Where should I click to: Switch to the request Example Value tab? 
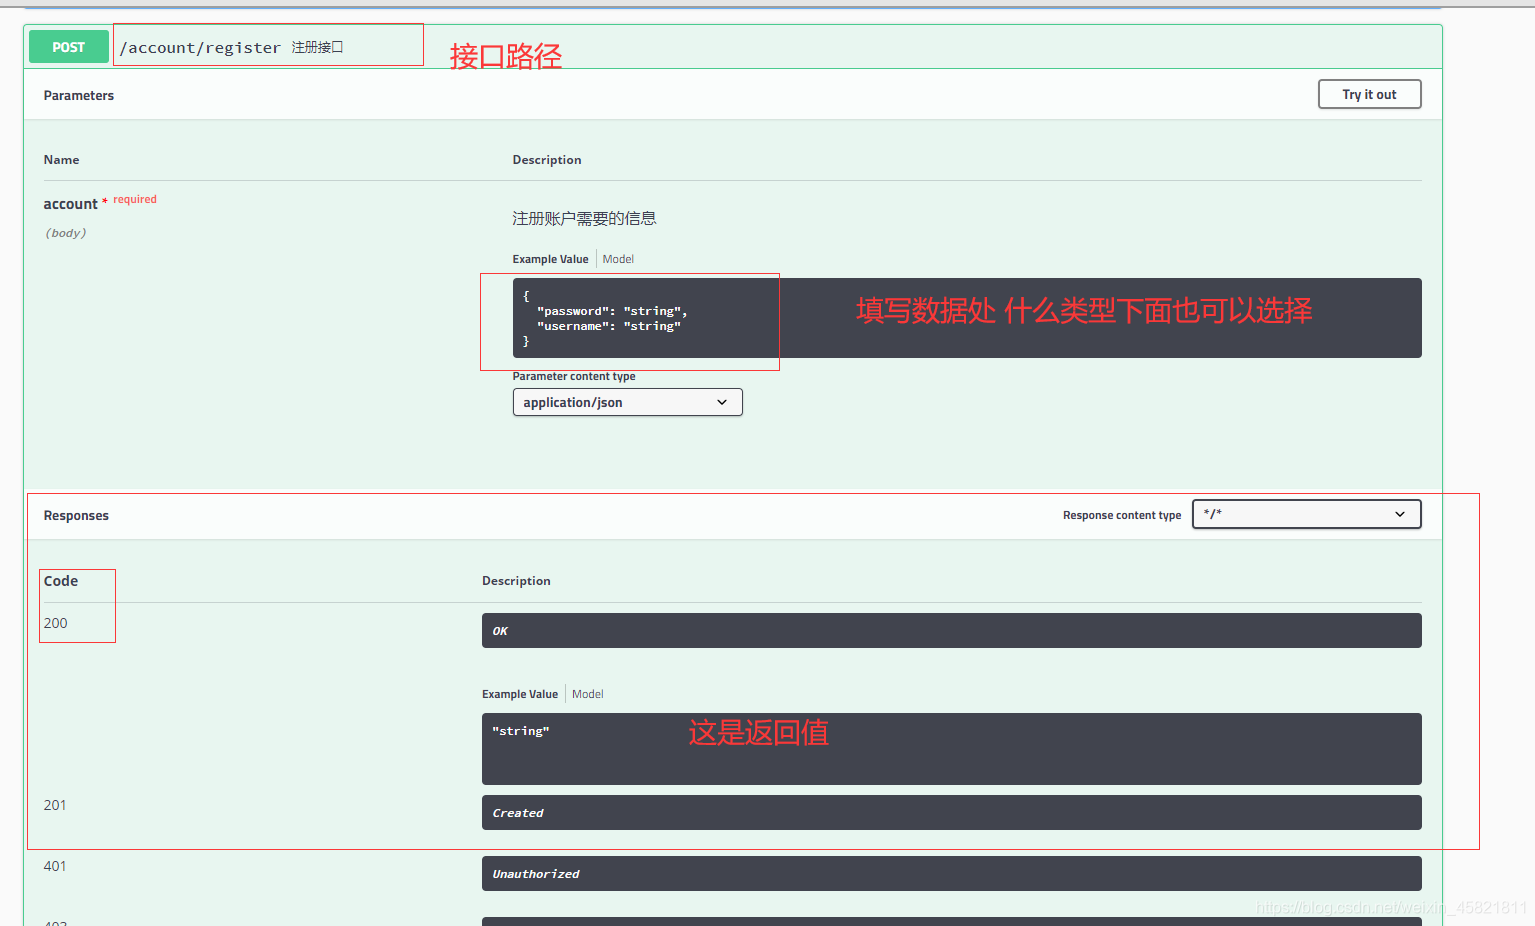pos(550,259)
